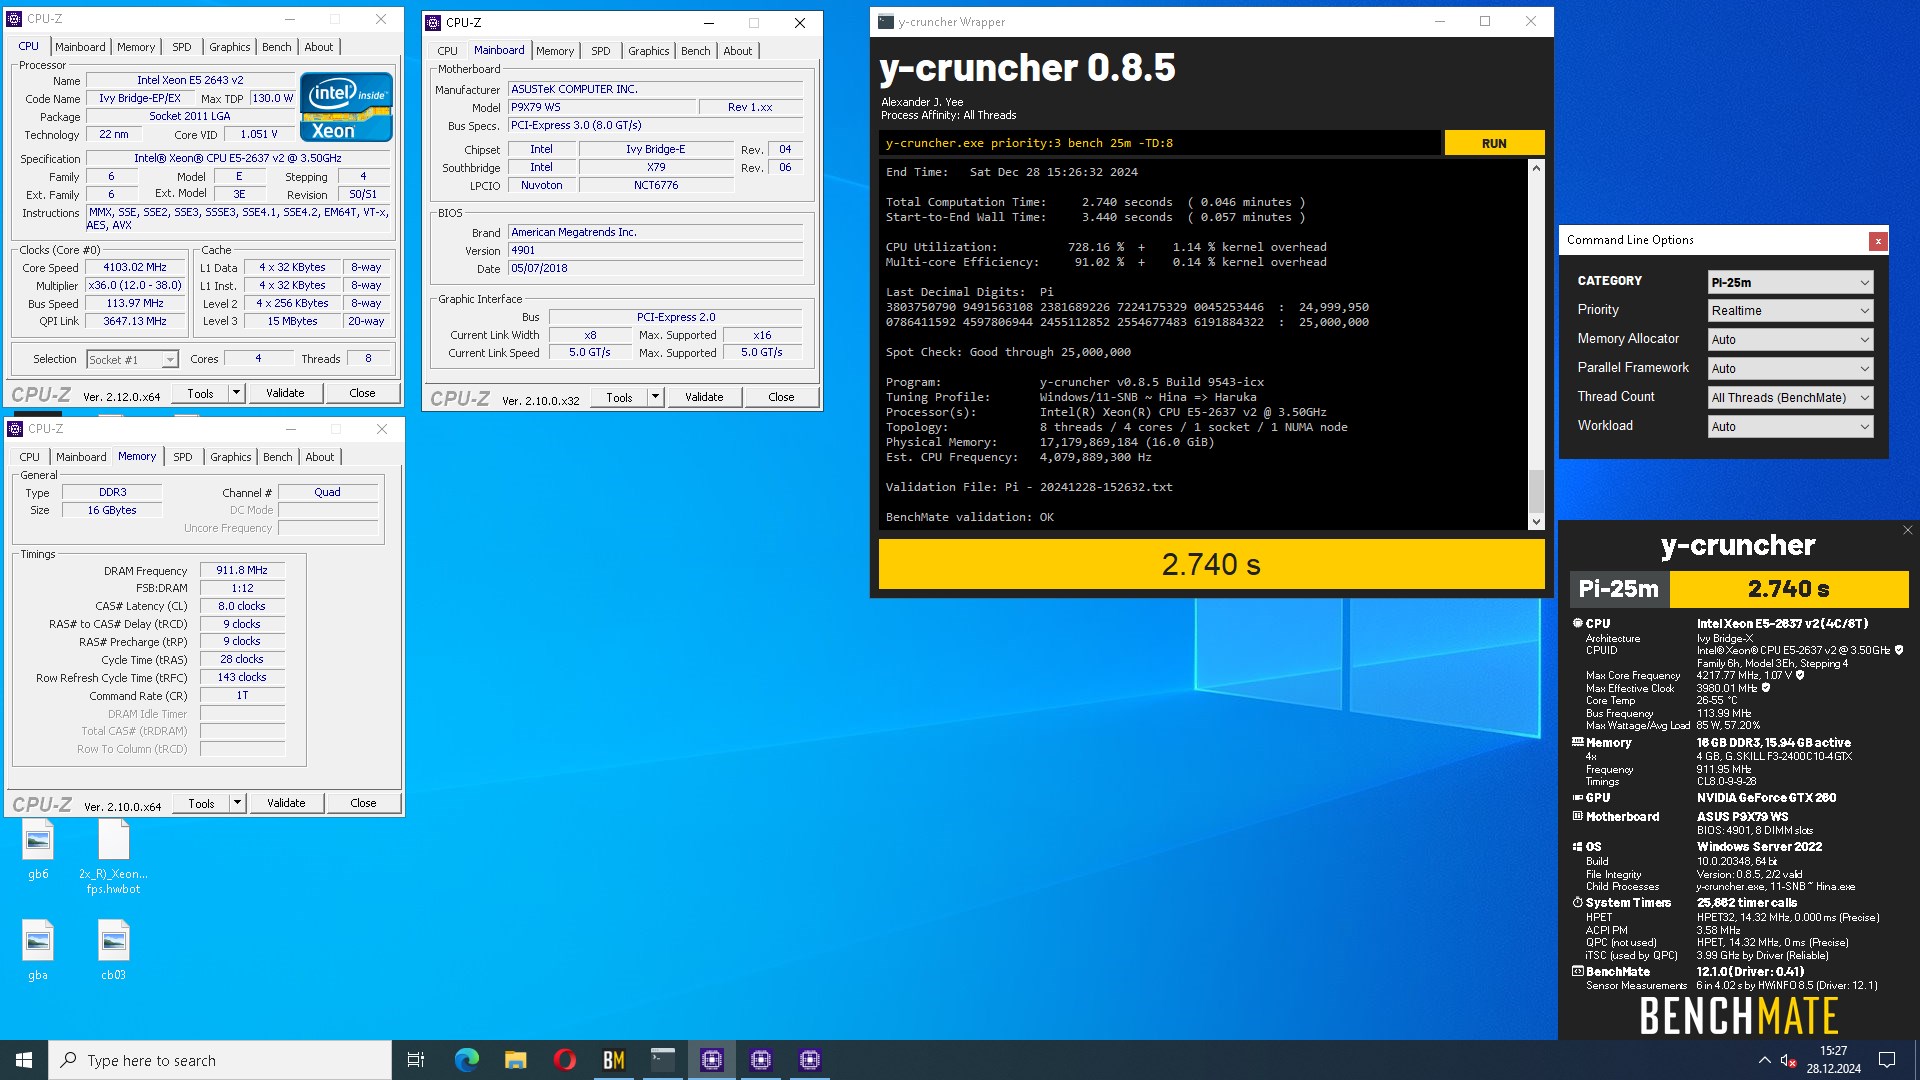The width and height of the screenshot is (1920, 1080).
Task: Click the Intel Xeon logo in CPU-Z
Action: (x=346, y=107)
